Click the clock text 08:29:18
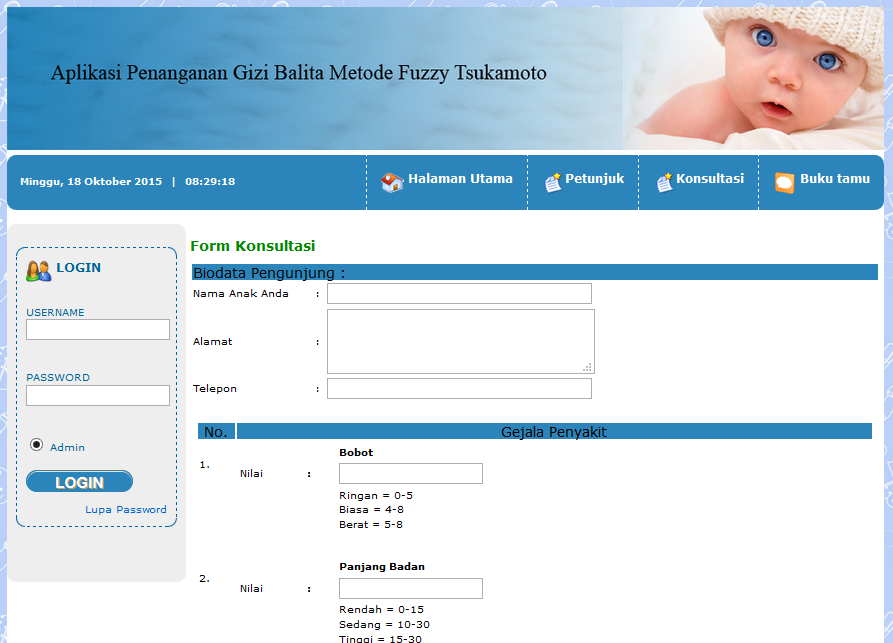 pyautogui.click(x=210, y=182)
